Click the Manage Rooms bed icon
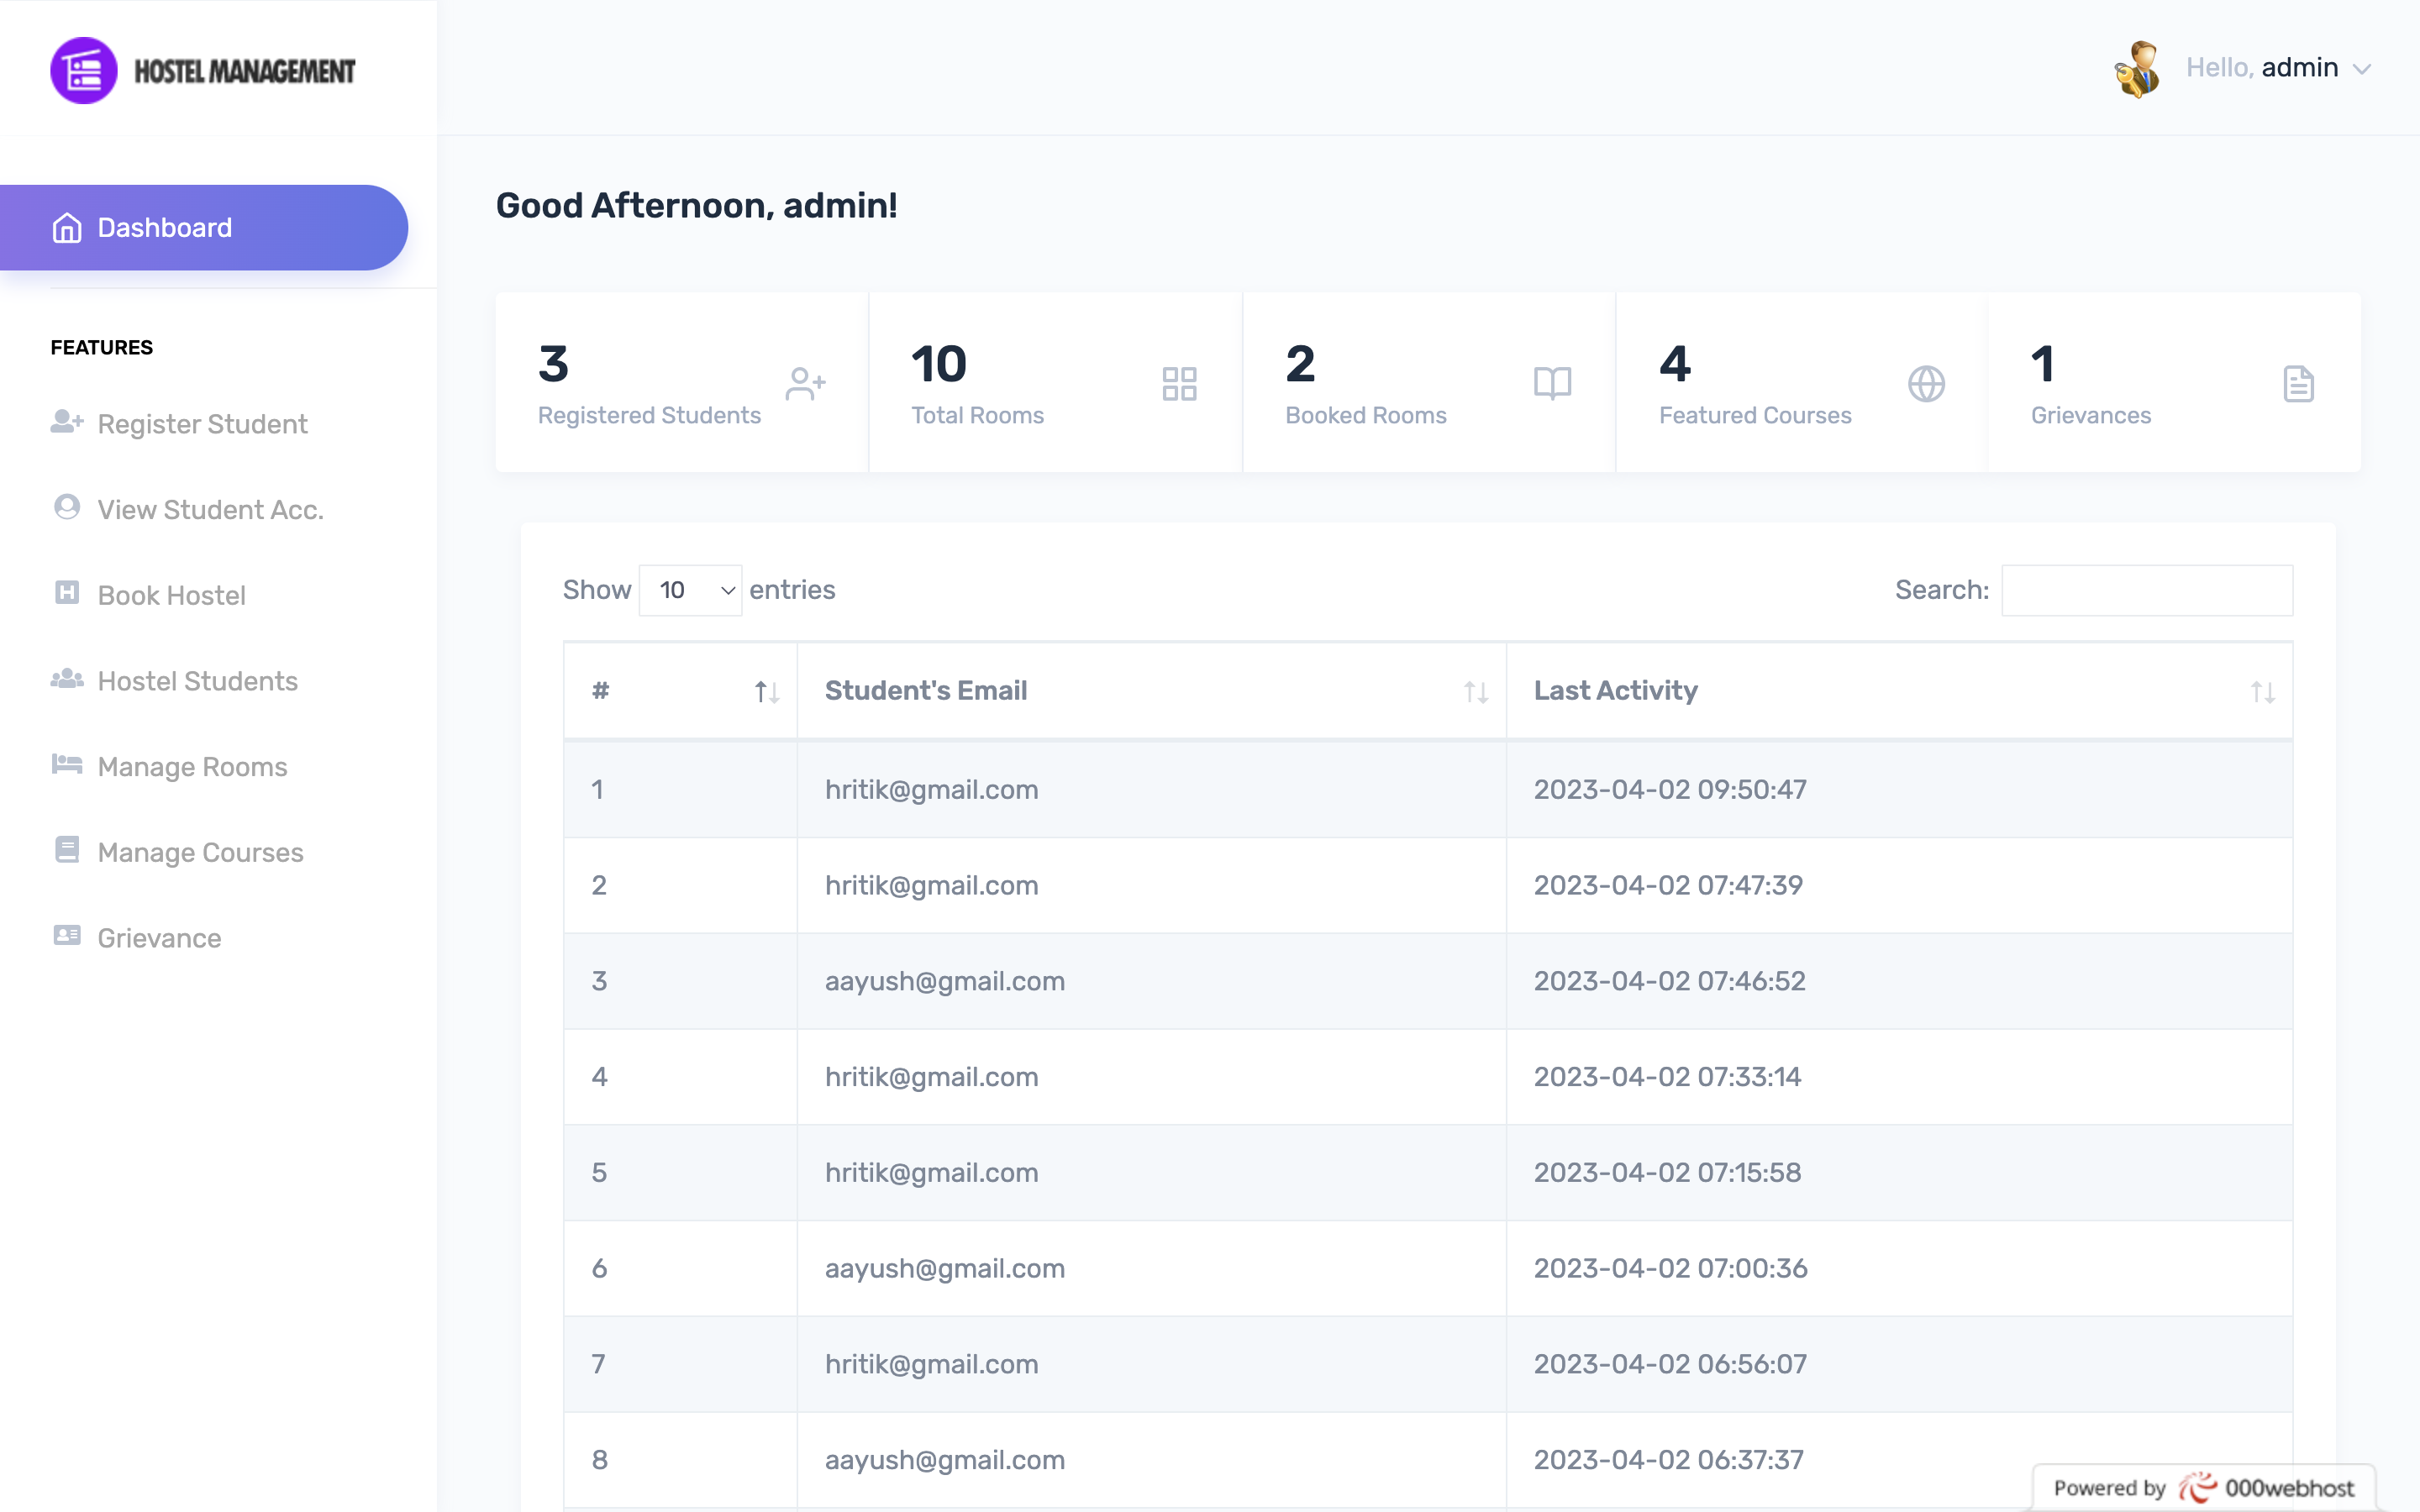Image resolution: width=2420 pixels, height=1512 pixels. click(66, 766)
